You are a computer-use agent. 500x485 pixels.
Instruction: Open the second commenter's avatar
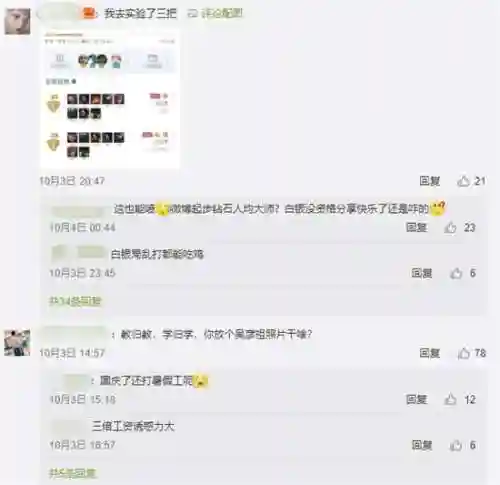pyautogui.click(x=17, y=343)
